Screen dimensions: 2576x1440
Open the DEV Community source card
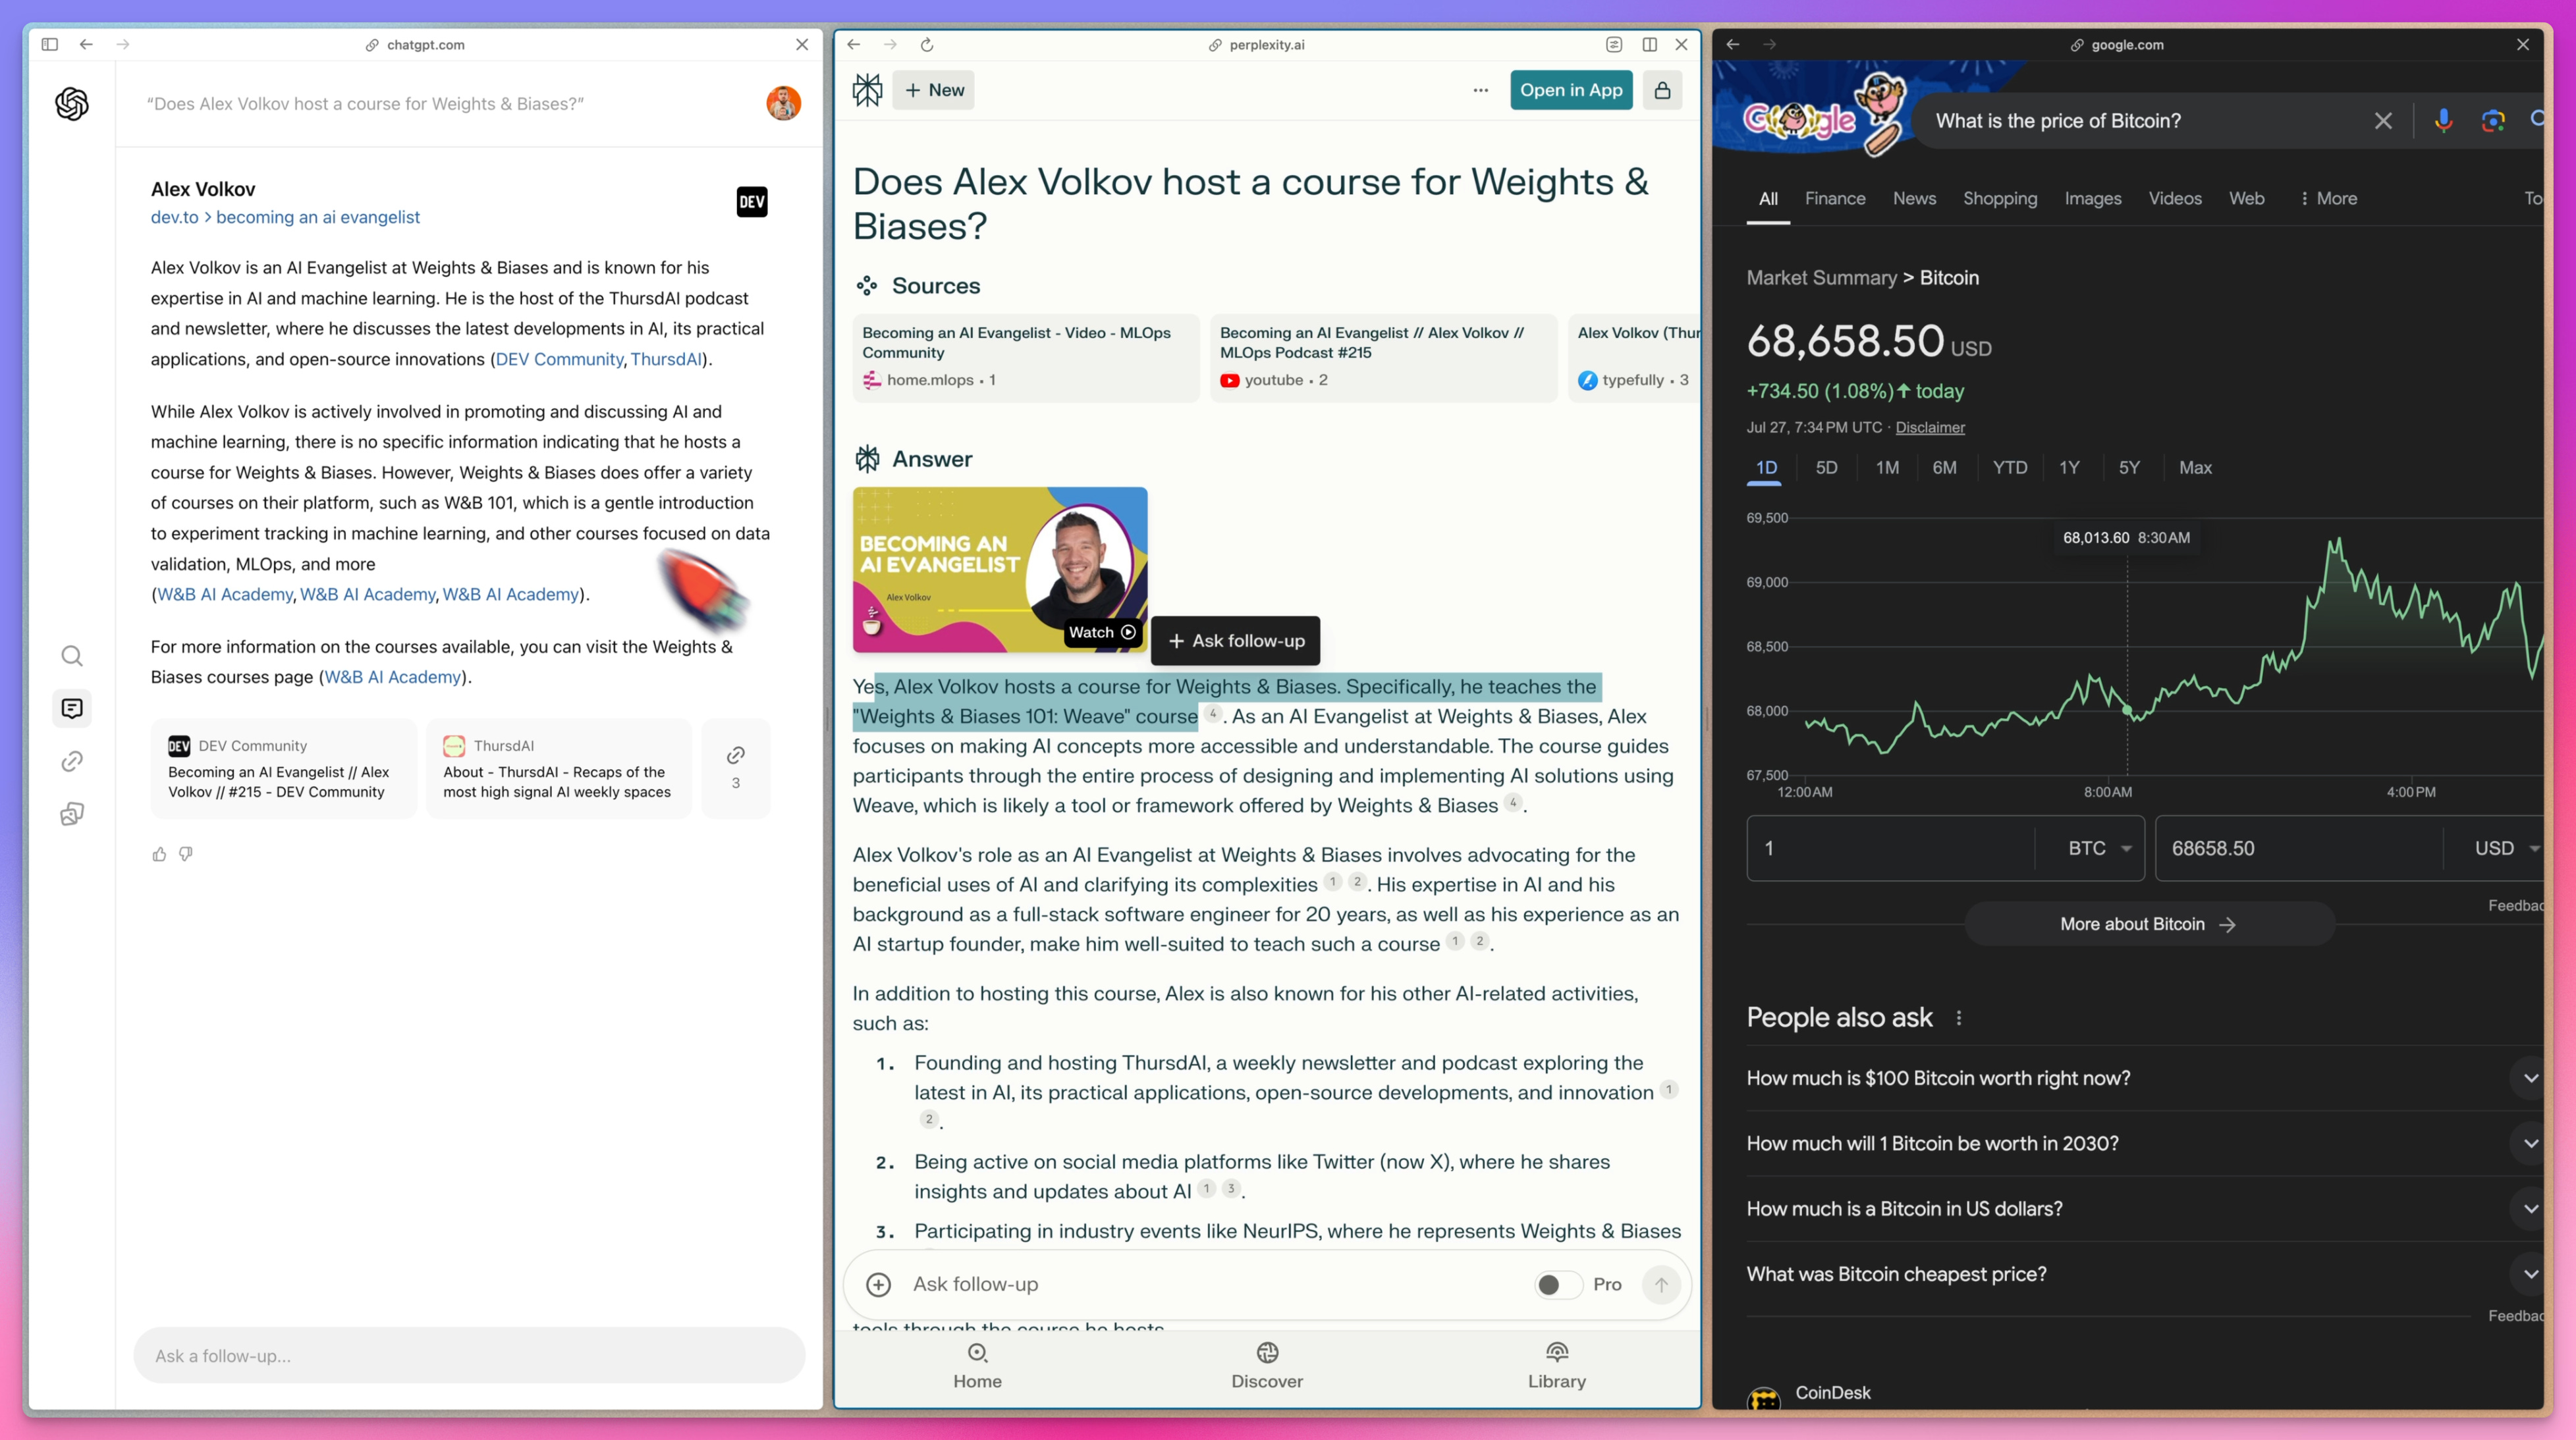tap(283, 768)
